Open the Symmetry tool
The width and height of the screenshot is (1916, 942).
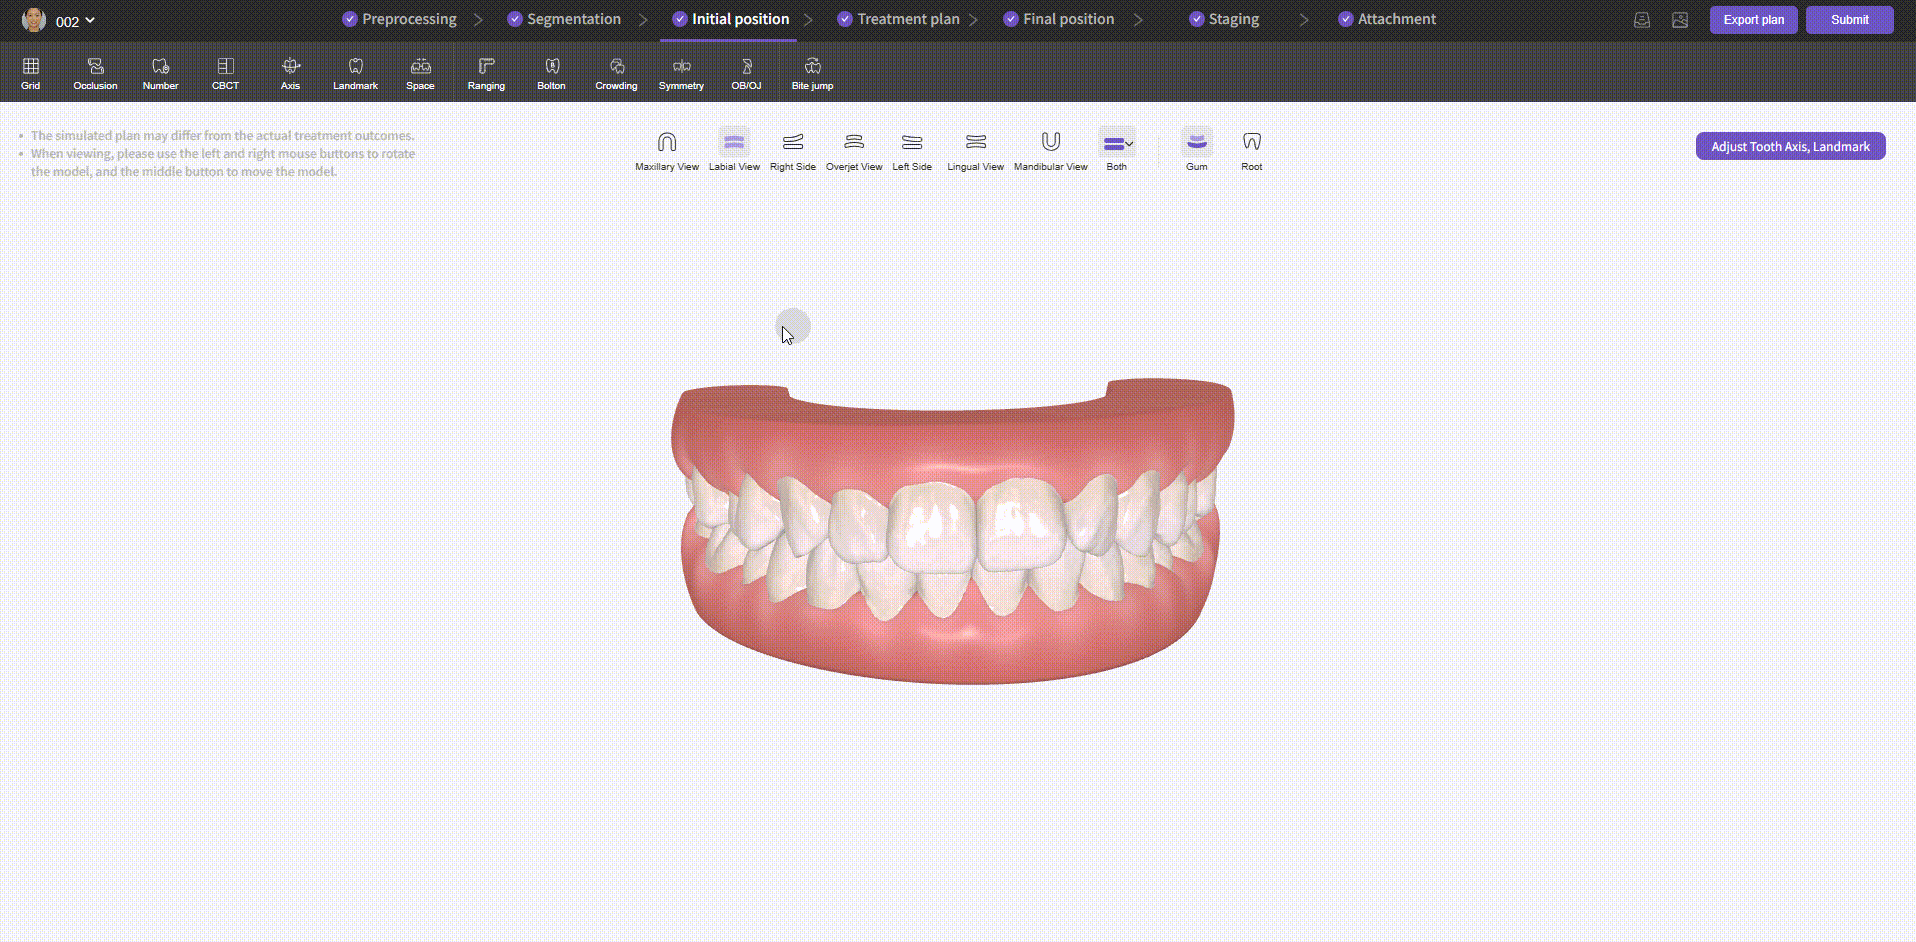681,74
